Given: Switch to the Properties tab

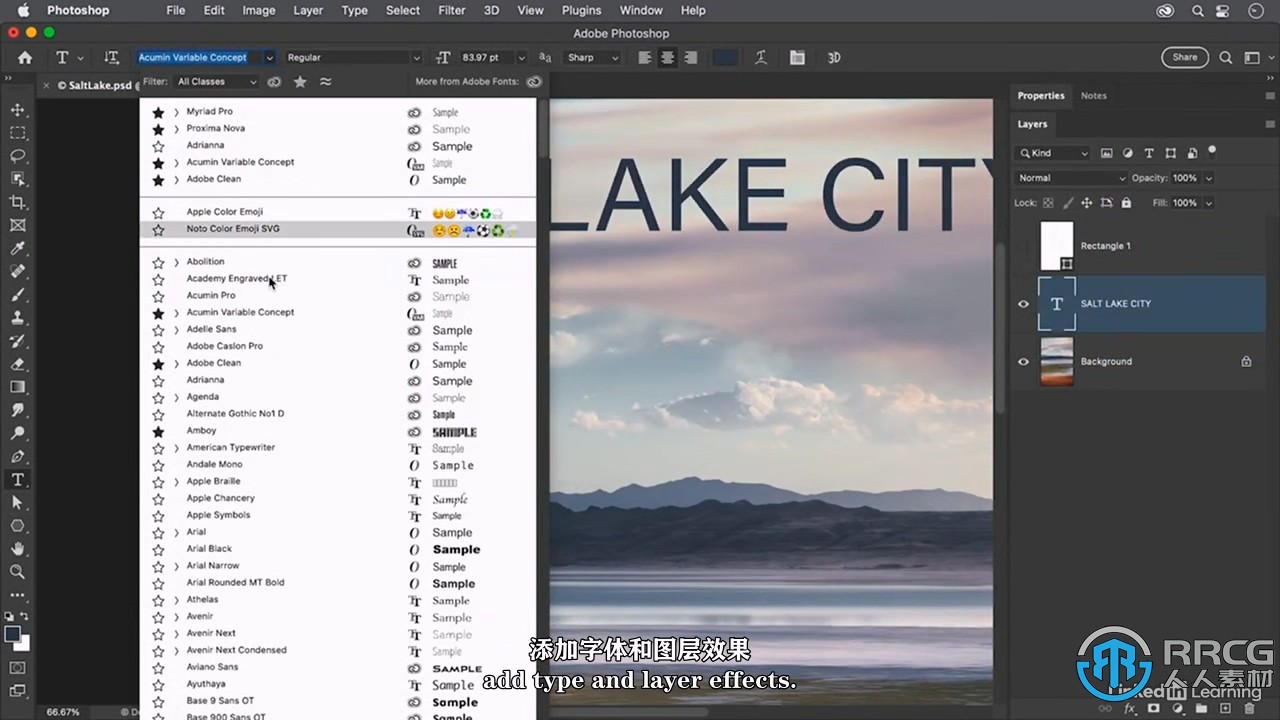Looking at the screenshot, I should coord(1041,96).
